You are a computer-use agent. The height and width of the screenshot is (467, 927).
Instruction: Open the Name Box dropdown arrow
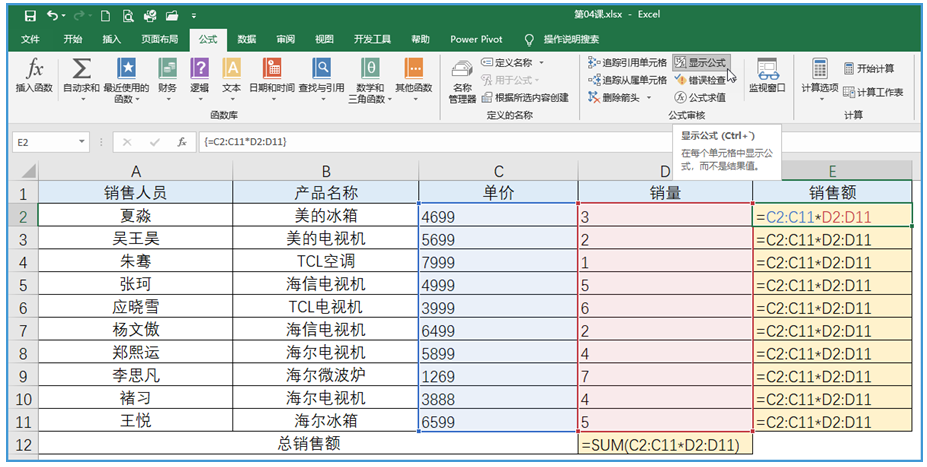click(x=83, y=142)
